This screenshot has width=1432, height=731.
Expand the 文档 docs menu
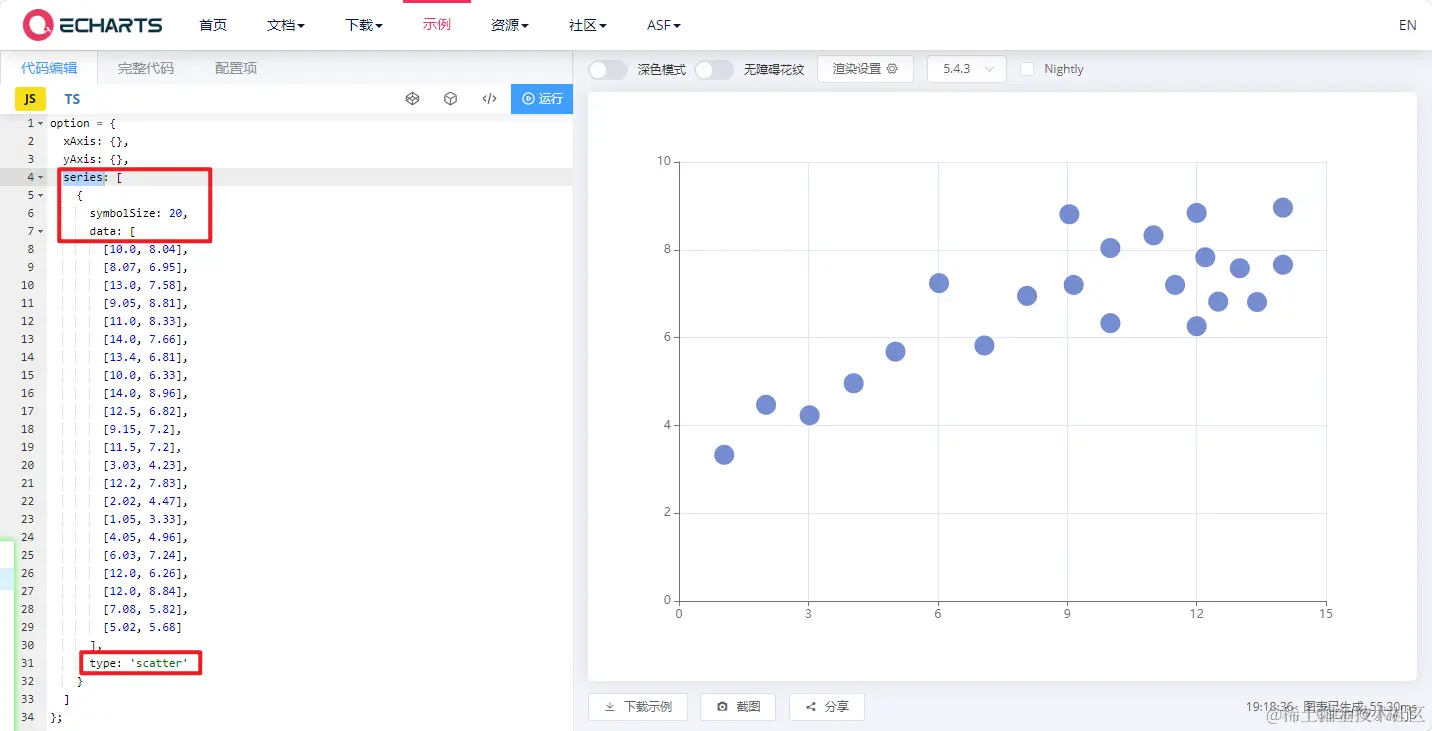[286, 25]
